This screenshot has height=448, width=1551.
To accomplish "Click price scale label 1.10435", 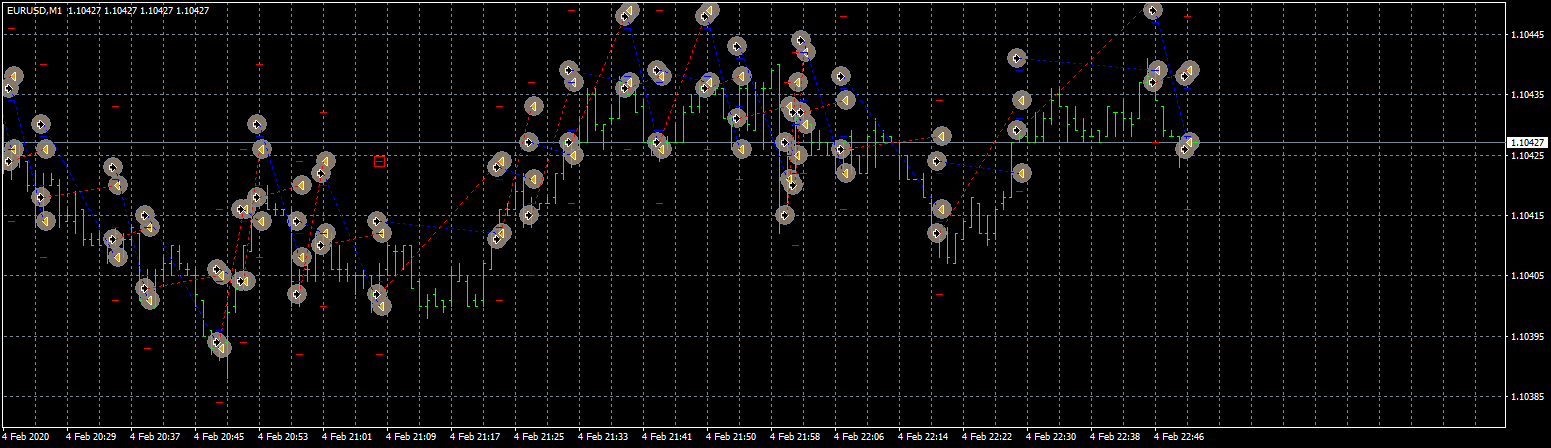I will tap(1529, 96).
